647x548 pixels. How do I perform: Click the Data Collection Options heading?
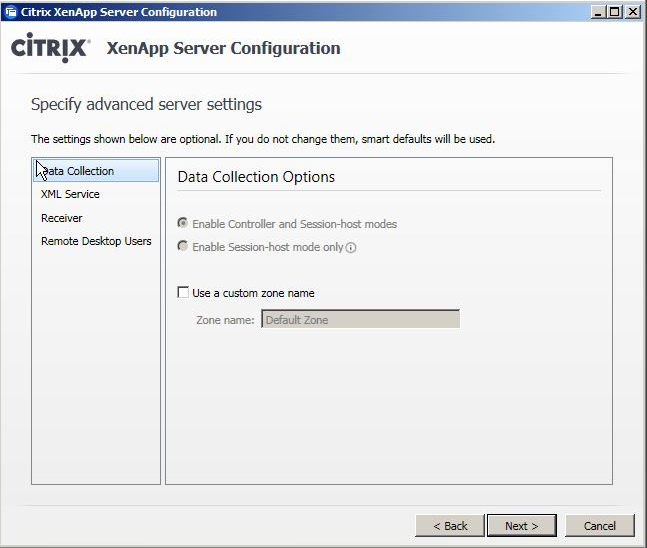tap(256, 177)
